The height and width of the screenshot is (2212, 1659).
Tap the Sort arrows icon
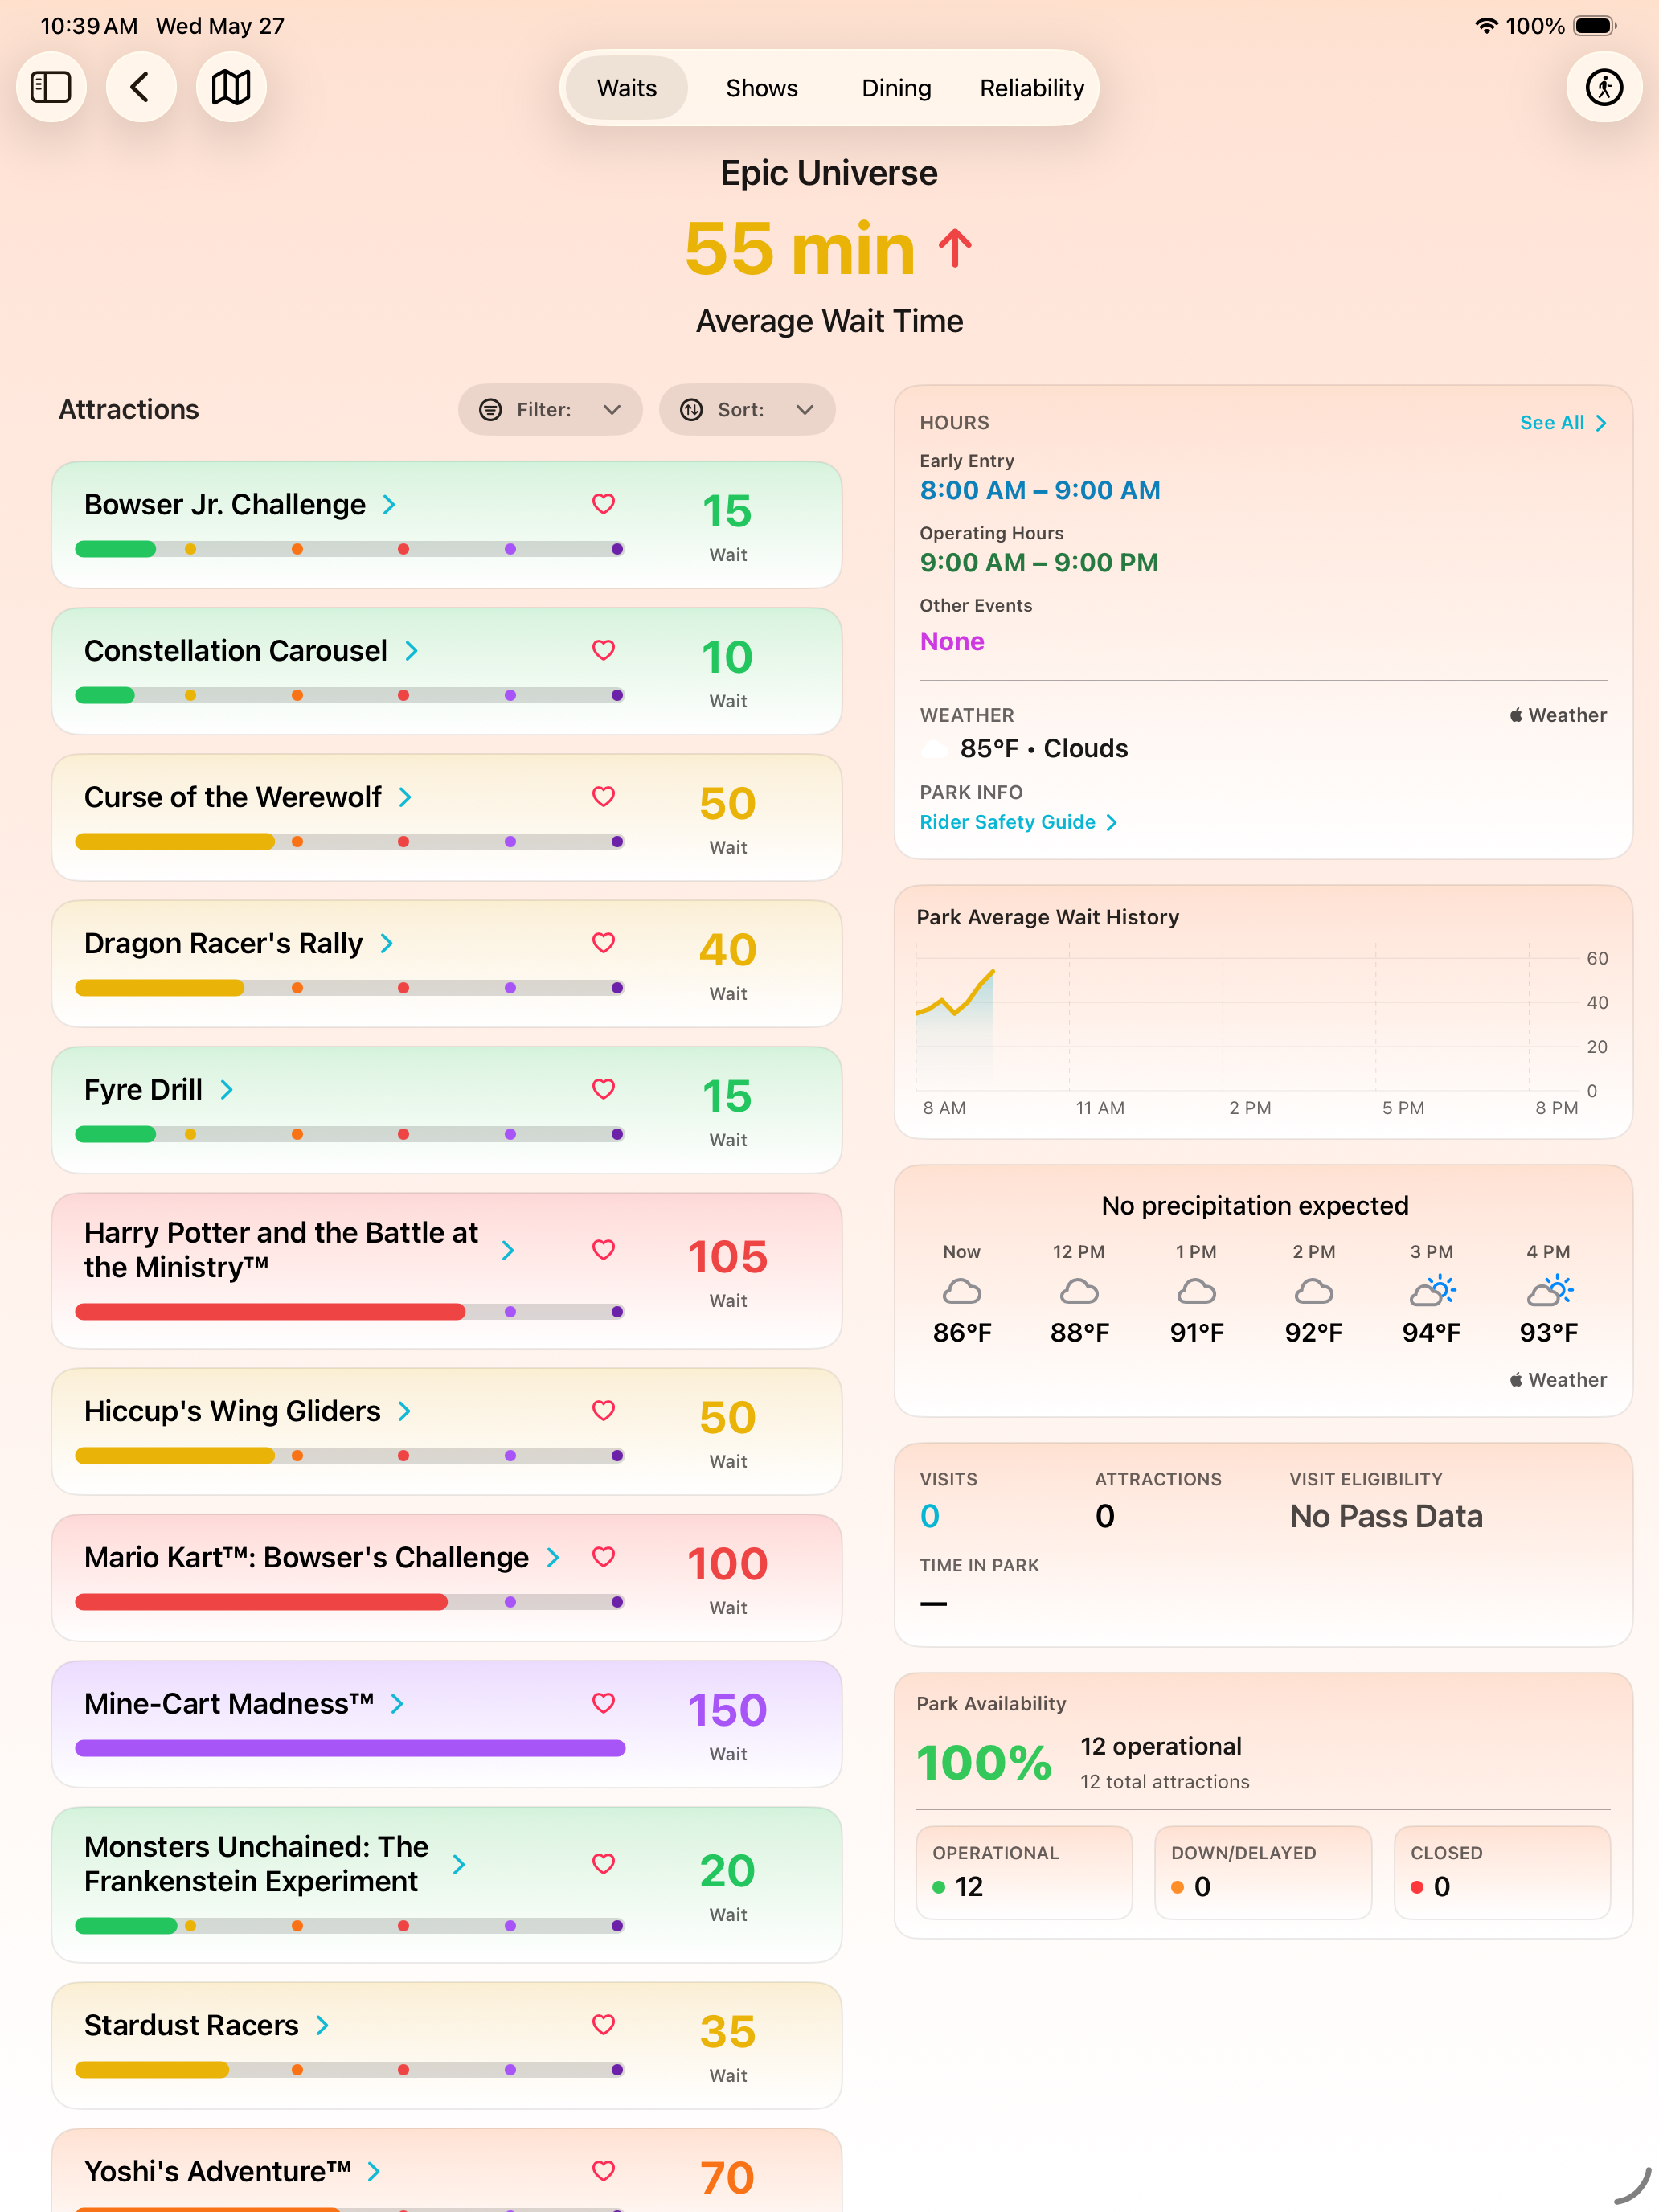pyautogui.click(x=691, y=409)
